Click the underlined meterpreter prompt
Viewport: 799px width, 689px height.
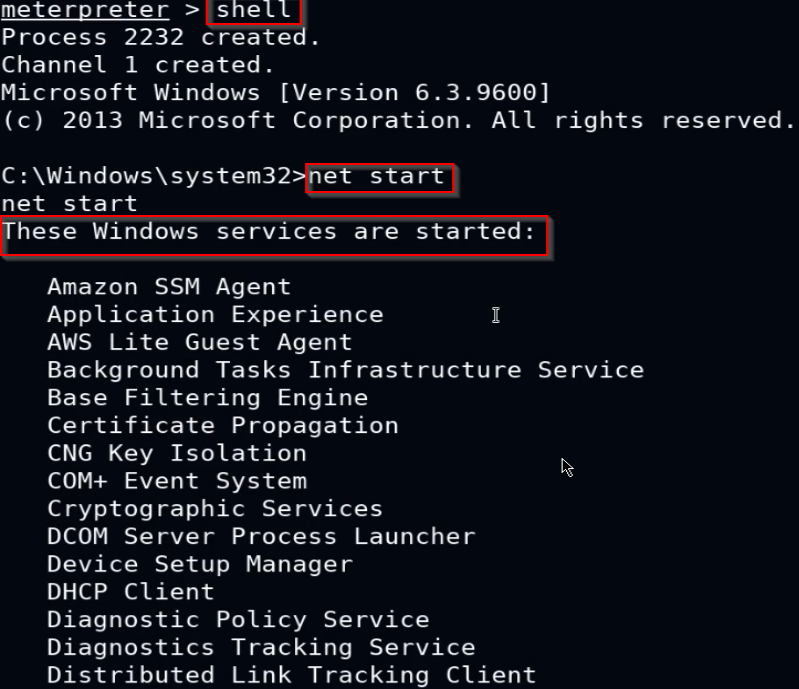click(x=85, y=10)
